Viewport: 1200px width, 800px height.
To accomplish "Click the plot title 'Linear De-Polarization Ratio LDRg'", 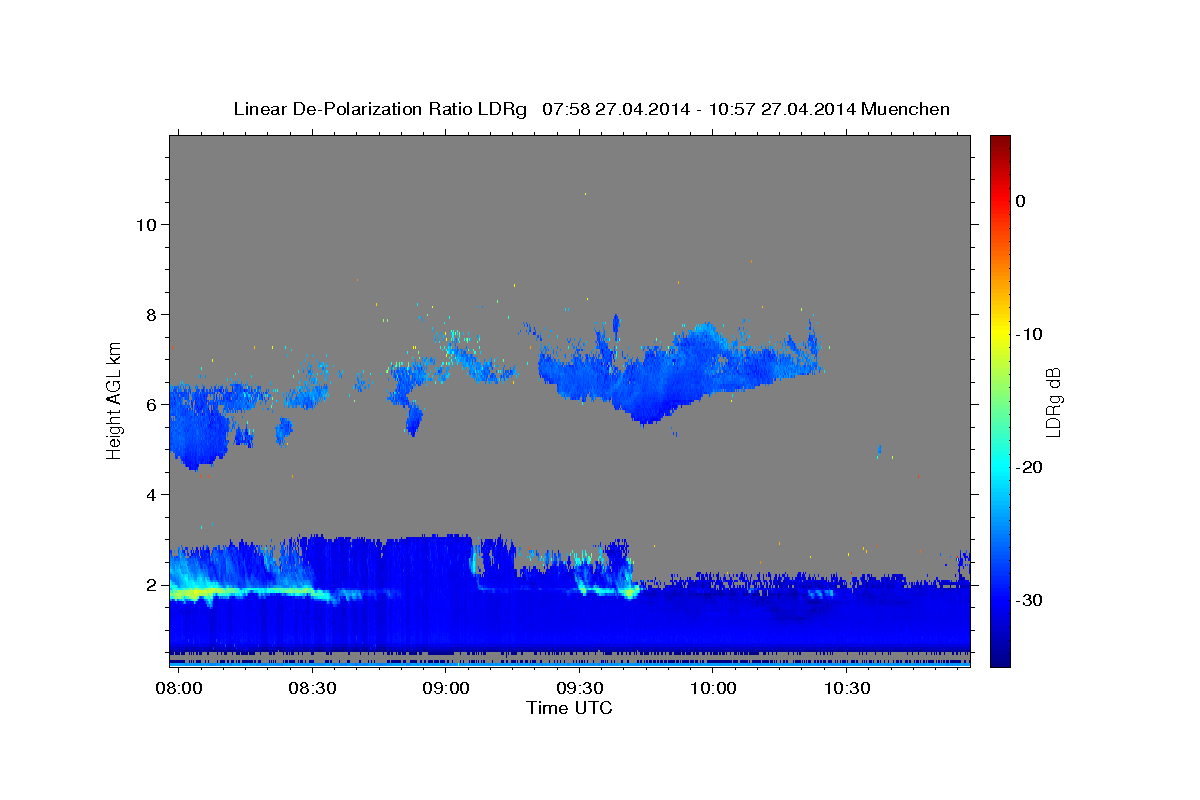I will tap(380, 109).
